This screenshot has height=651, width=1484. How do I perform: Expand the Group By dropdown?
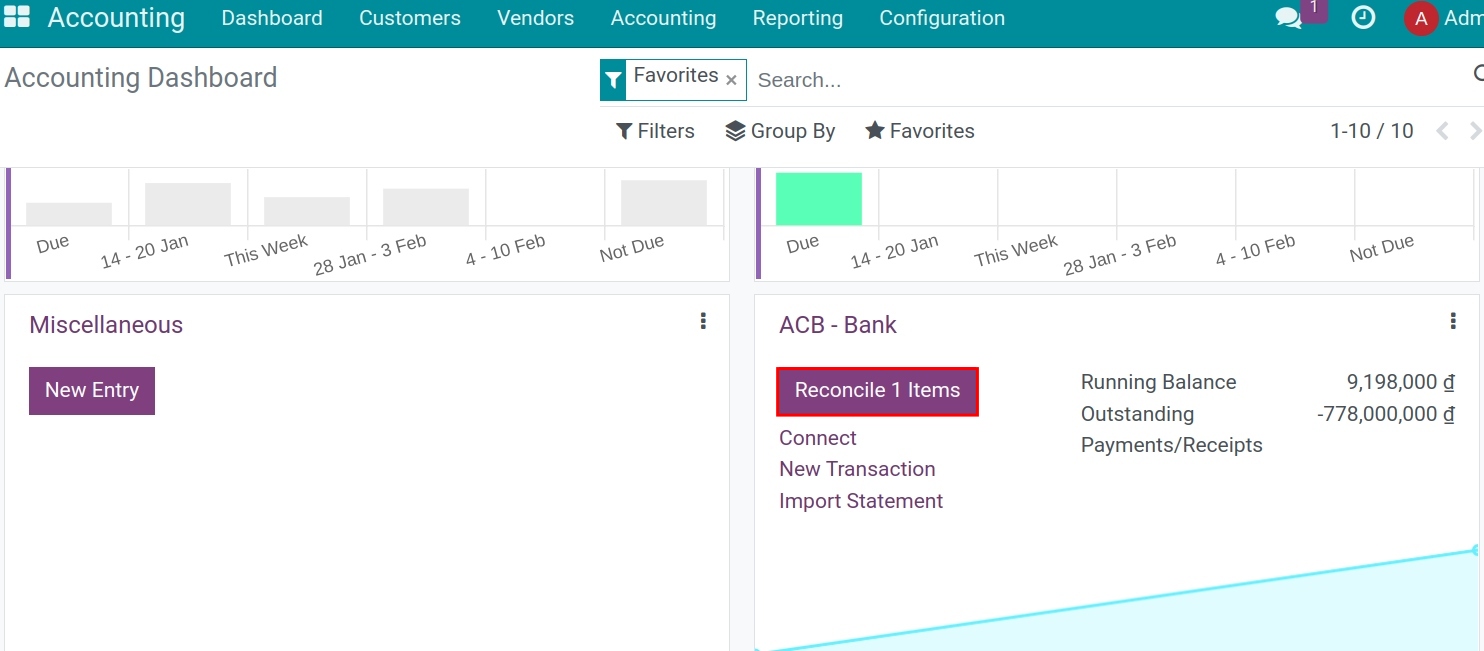pyautogui.click(x=780, y=131)
